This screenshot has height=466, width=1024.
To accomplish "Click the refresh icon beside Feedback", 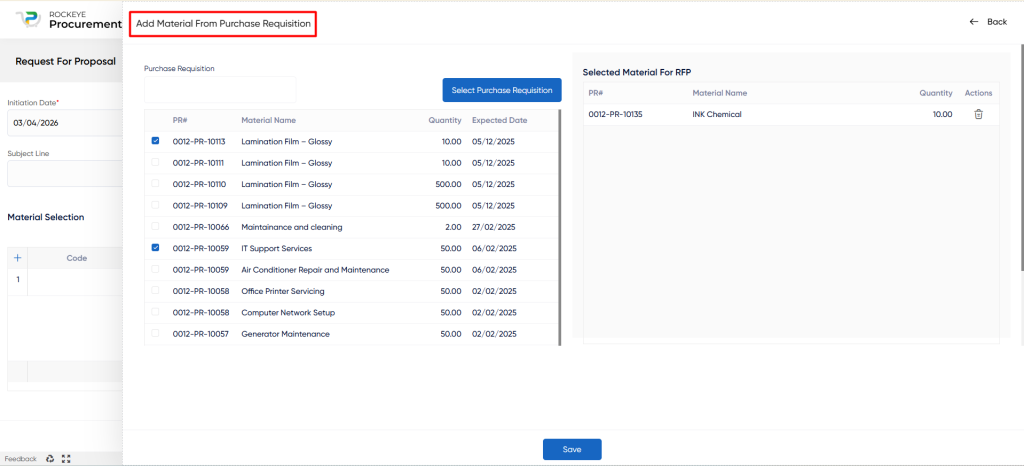I will [50, 458].
